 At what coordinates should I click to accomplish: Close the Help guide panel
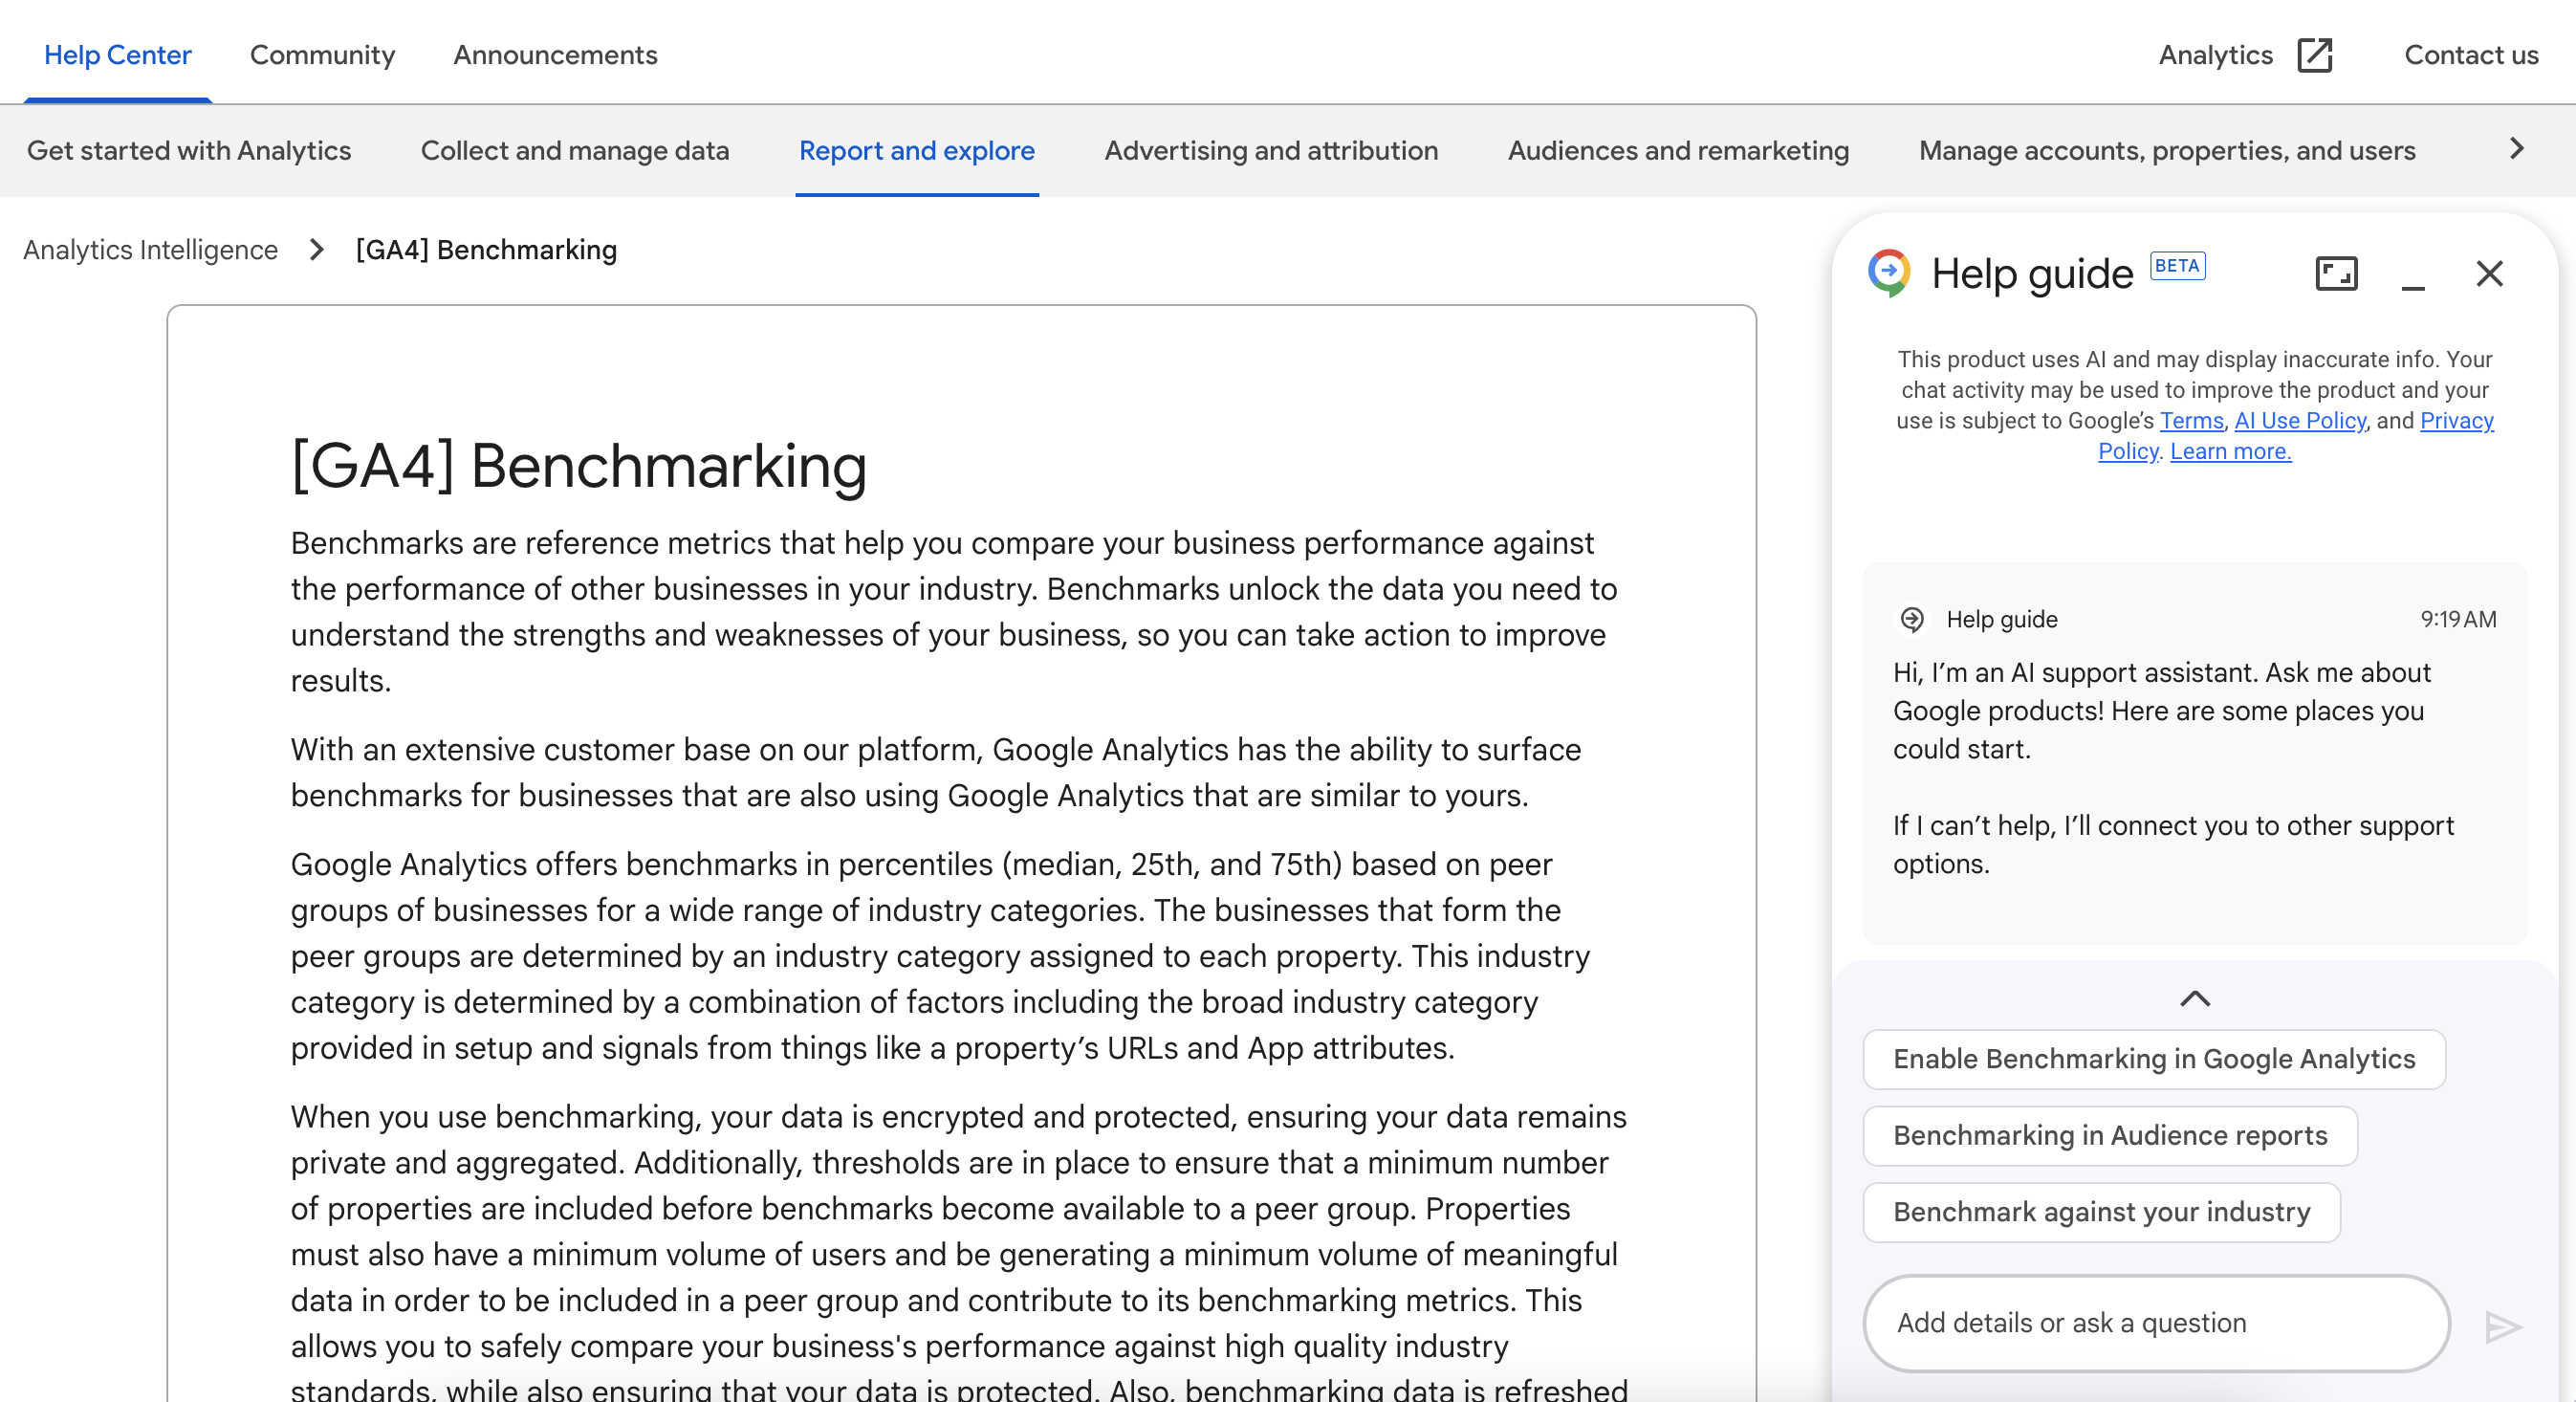pyautogui.click(x=2489, y=273)
